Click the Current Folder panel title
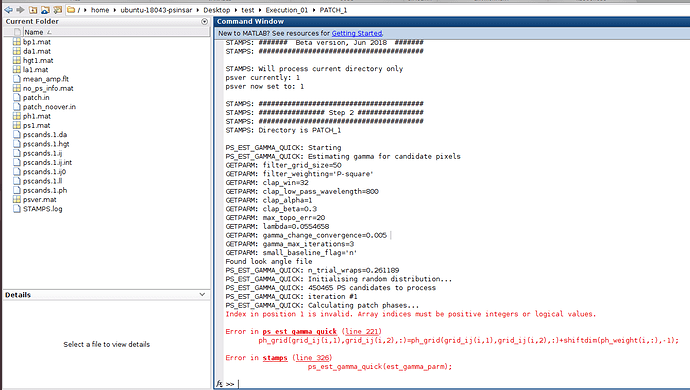Screen dimensions: 690x390 (x=32, y=21)
